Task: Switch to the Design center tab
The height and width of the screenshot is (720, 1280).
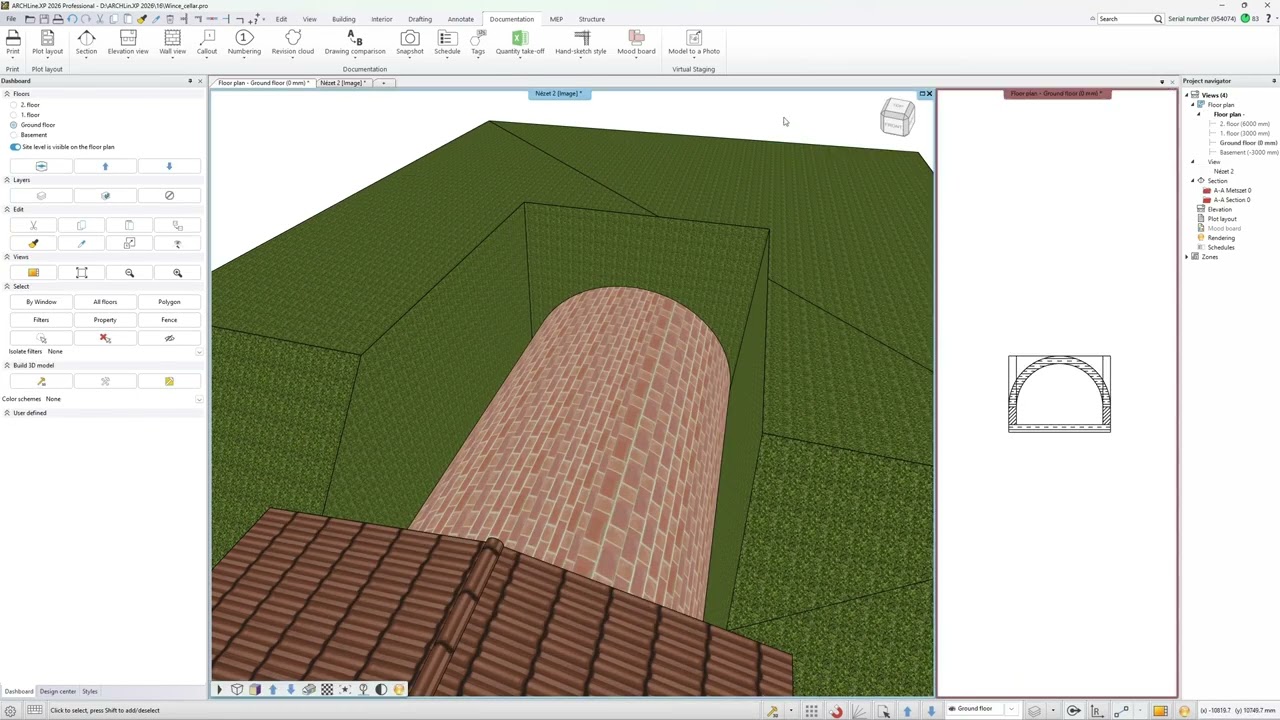Action: [x=58, y=691]
